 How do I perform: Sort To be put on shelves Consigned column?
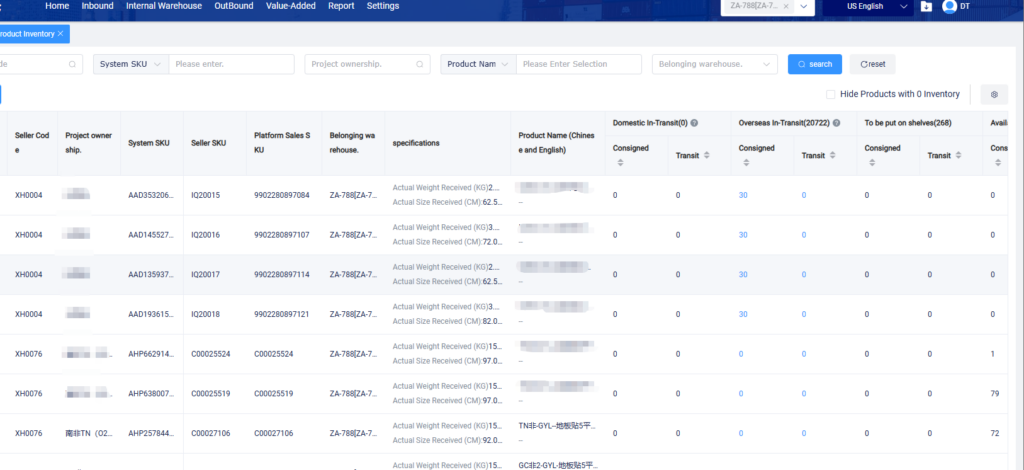[872, 163]
